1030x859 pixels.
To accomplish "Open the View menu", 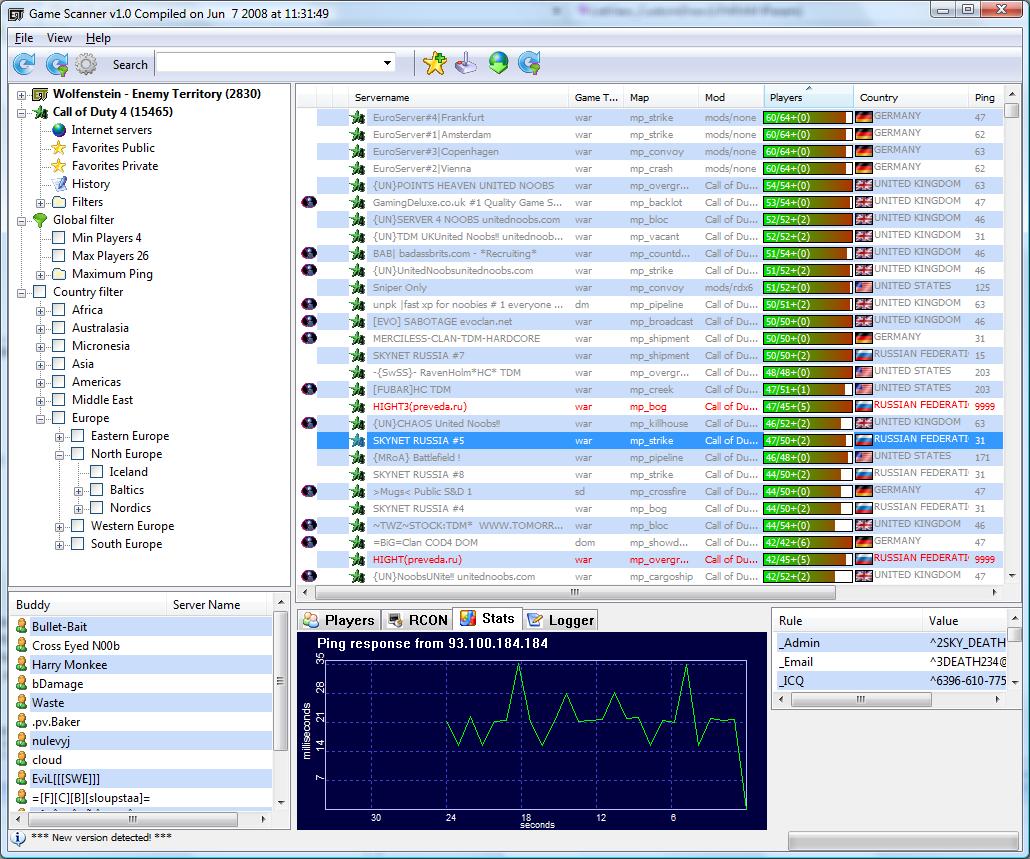I will point(59,38).
